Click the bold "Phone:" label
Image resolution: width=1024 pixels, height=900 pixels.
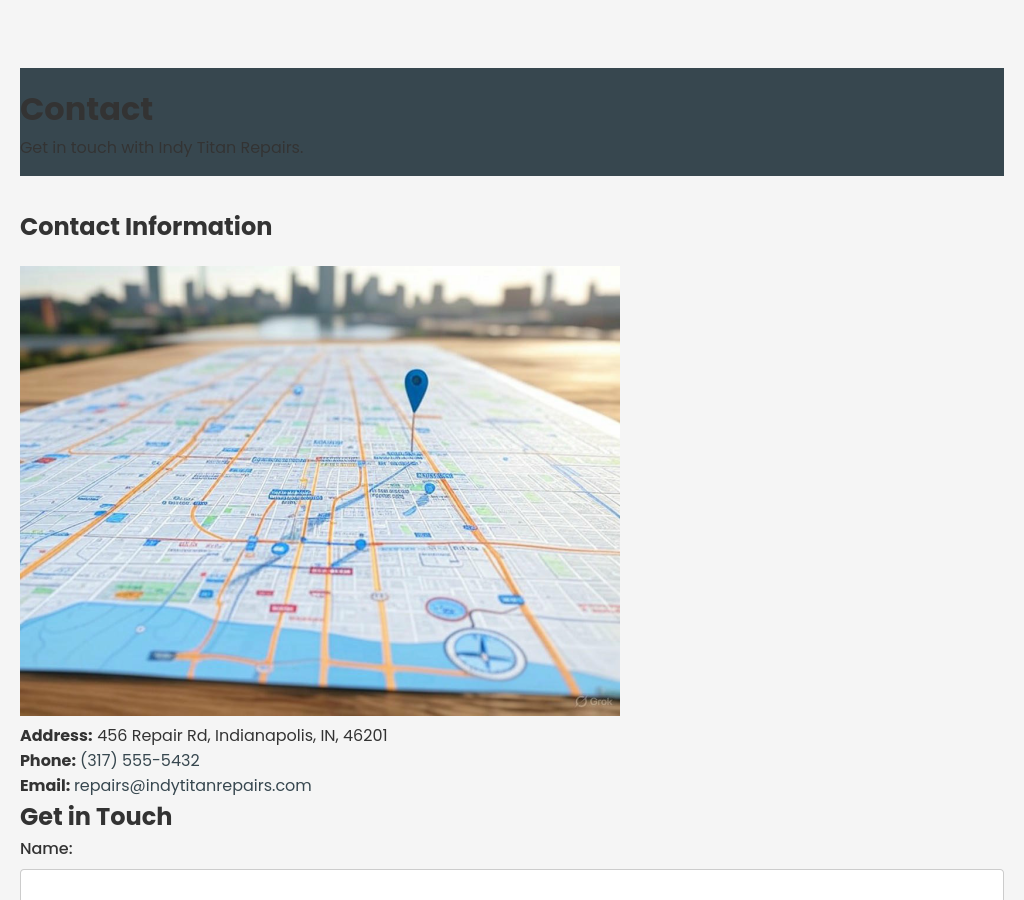pyautogui.click(x=48, y=760)
